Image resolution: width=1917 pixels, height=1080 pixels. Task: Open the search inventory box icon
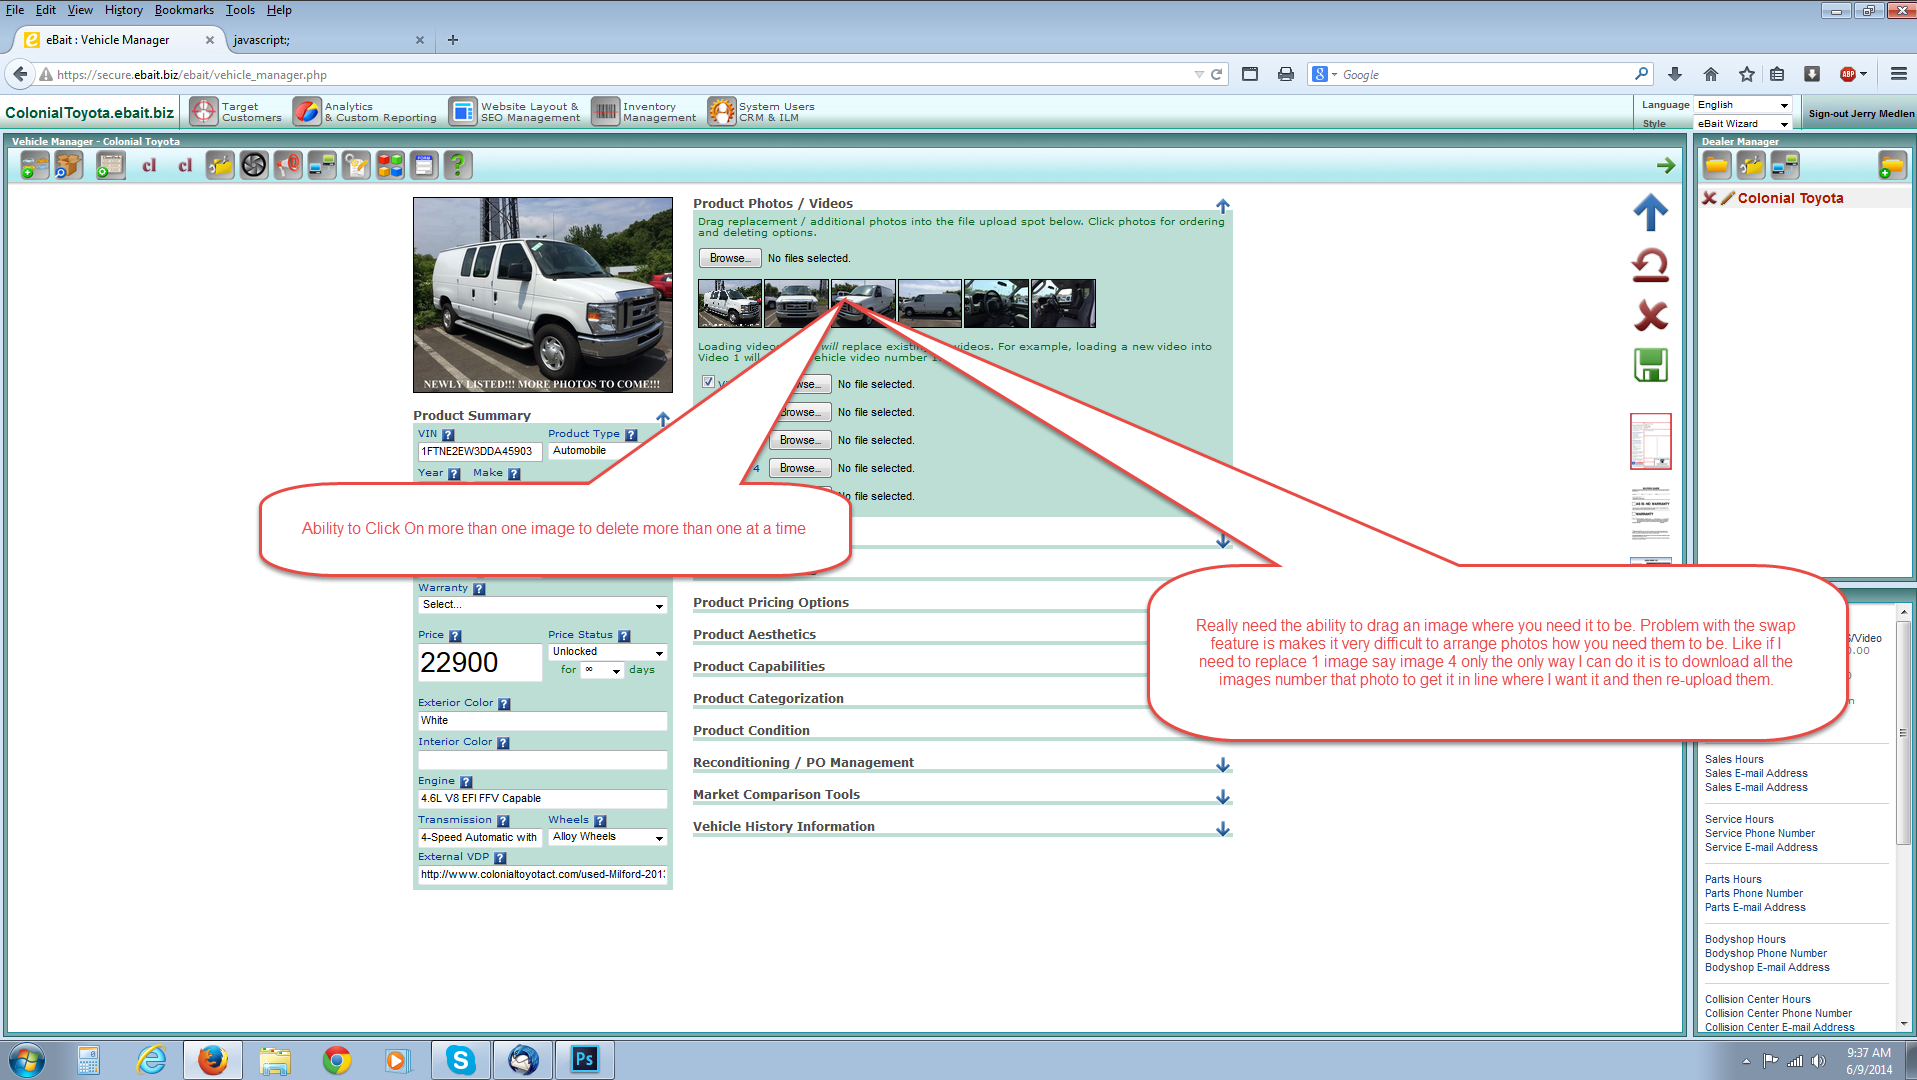(68, 165)
